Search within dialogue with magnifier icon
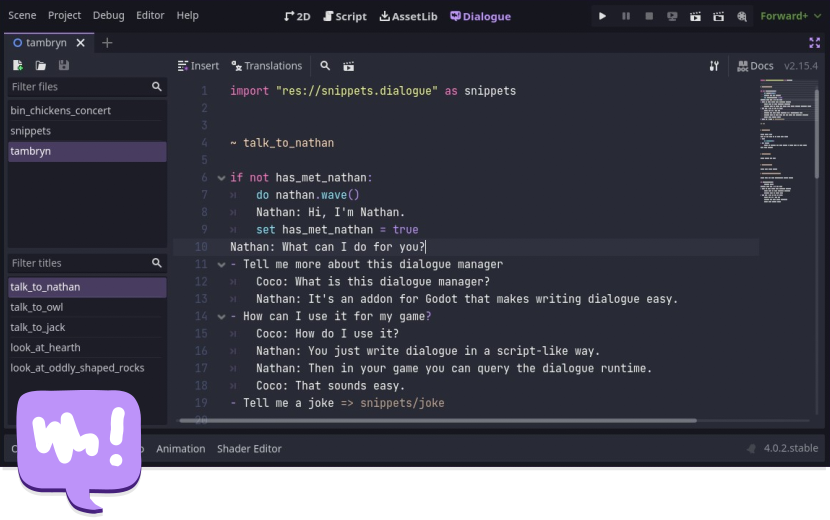This screenshot has height=520, width=830. point(325,66)
